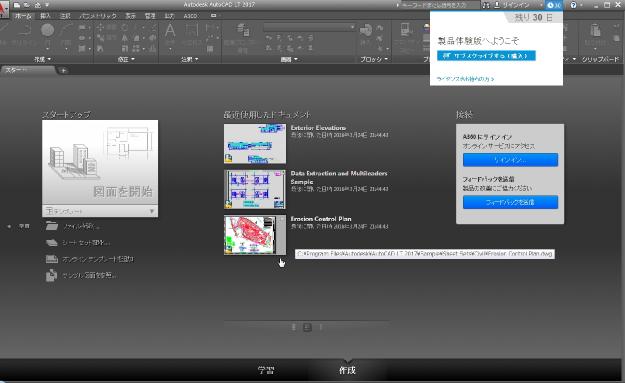Open the template dropdown under Start Drawing
Image resolution: width=625 pixels, height=383 pixels.
(x=100, y=211)
